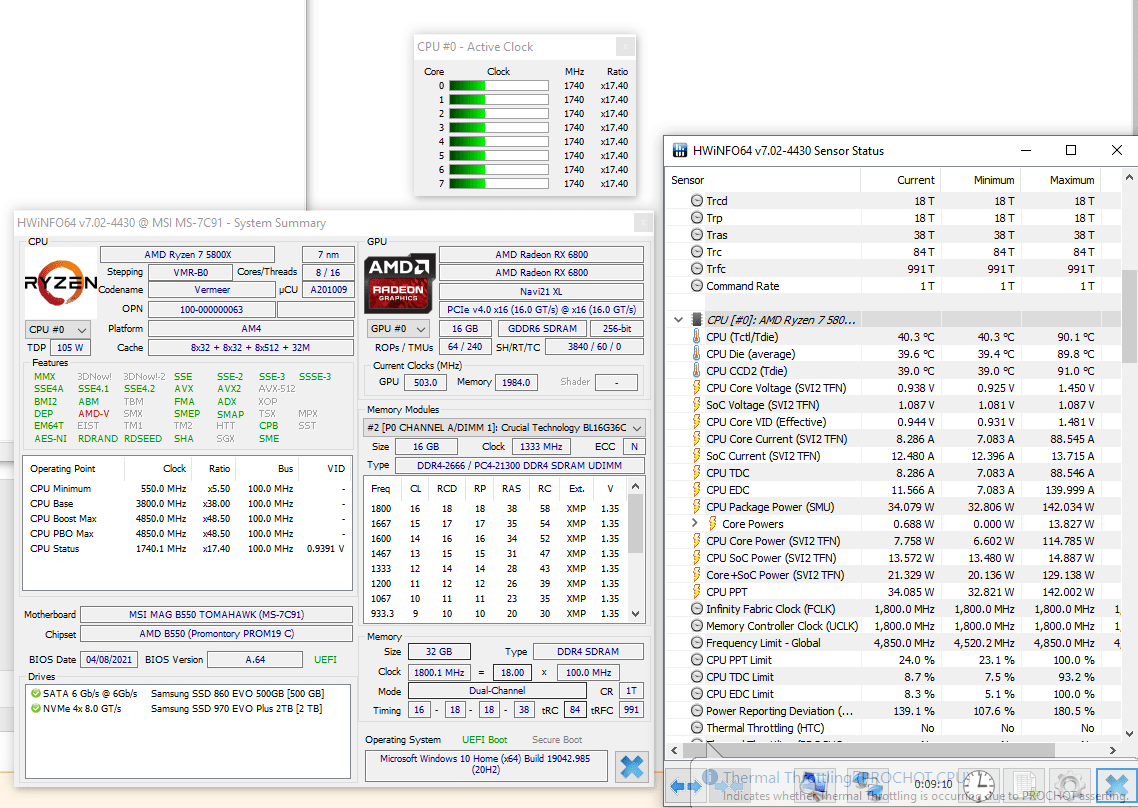Click the Ryzen logo in System Summary
Screen dimensions: 1138x808
click(61, 282)
